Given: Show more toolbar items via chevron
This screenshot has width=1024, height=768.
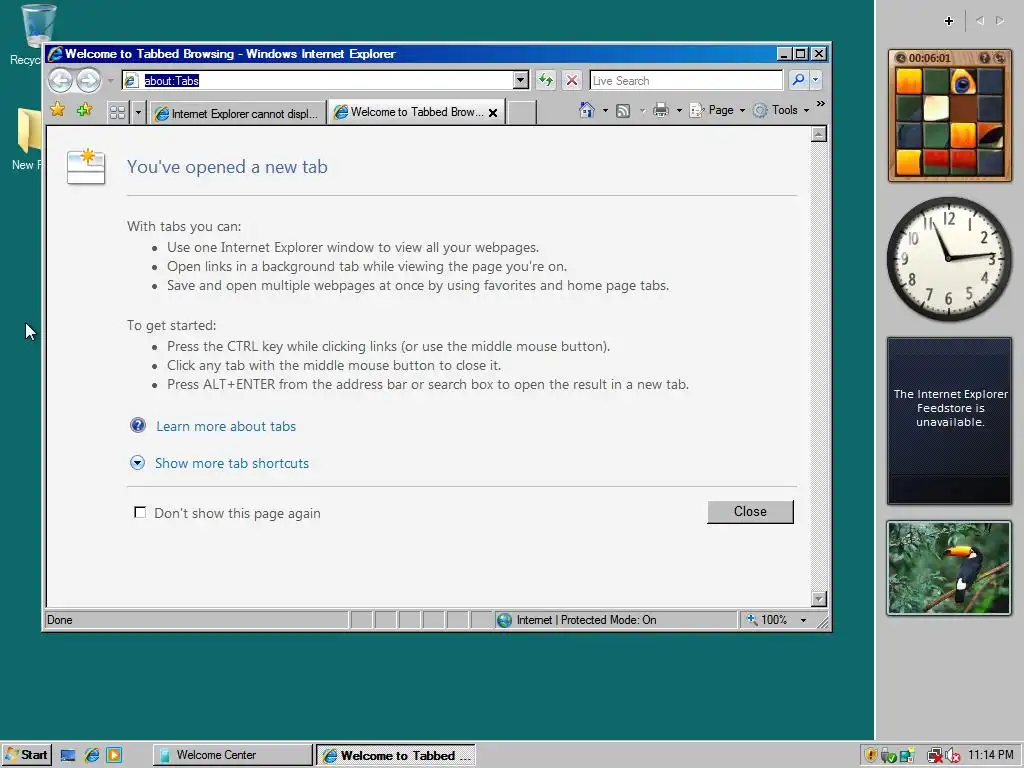Looking at the screenshot, I should coord(820,104).
